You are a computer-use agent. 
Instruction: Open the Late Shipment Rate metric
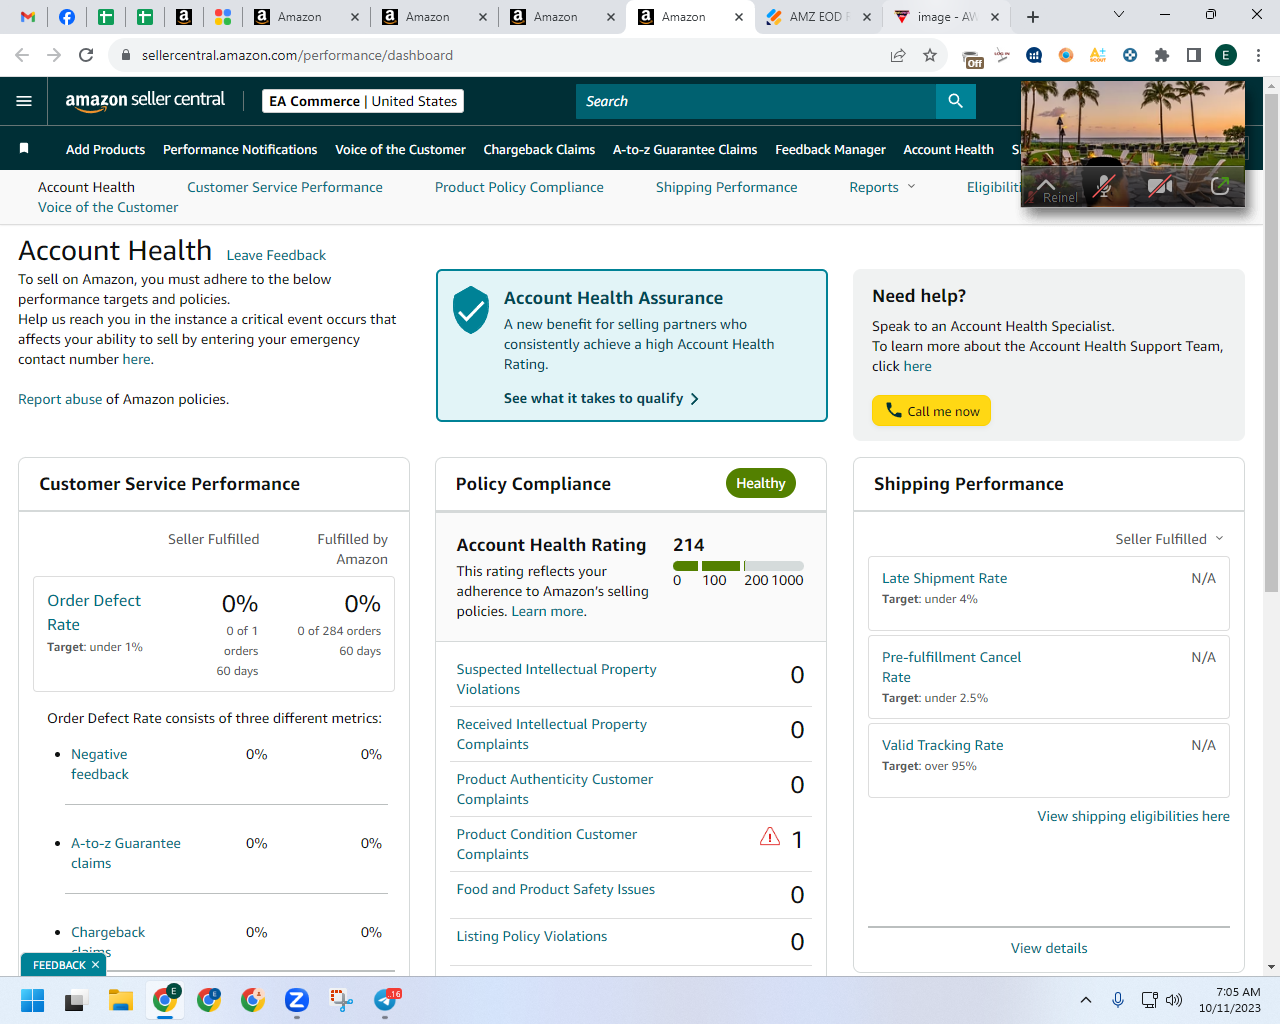(x=944, y=578)
